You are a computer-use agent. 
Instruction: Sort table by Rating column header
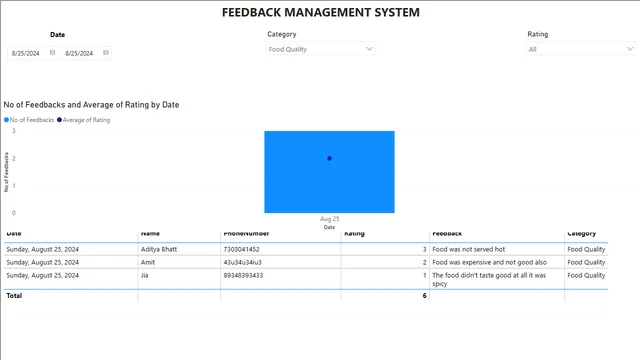tap(354, 234)
